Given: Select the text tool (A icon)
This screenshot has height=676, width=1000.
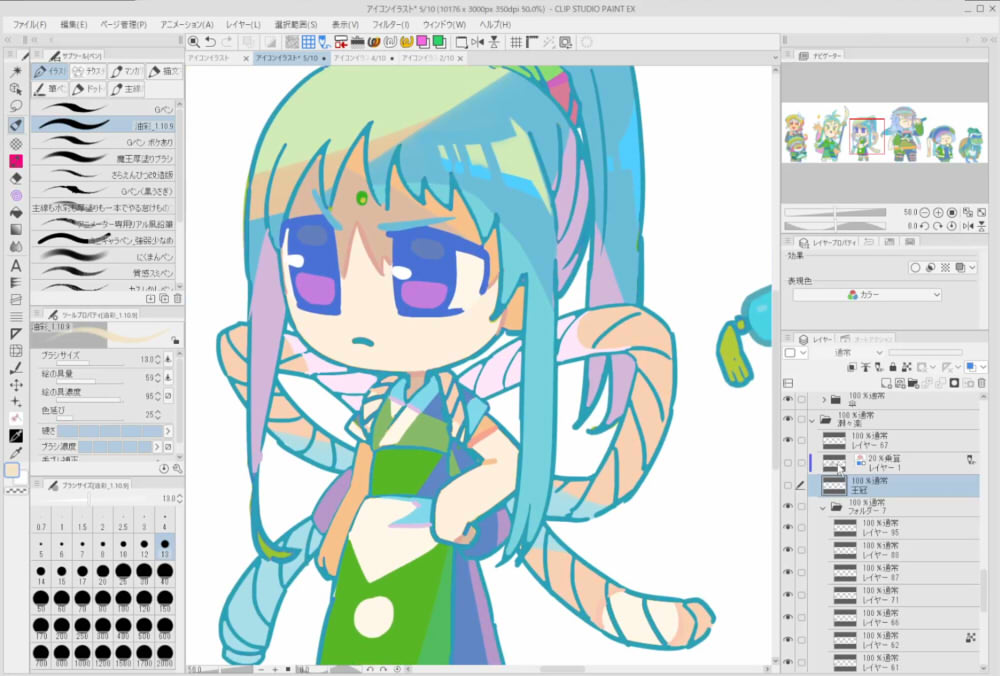Looking at the screenshot, I should pos(16,266).
